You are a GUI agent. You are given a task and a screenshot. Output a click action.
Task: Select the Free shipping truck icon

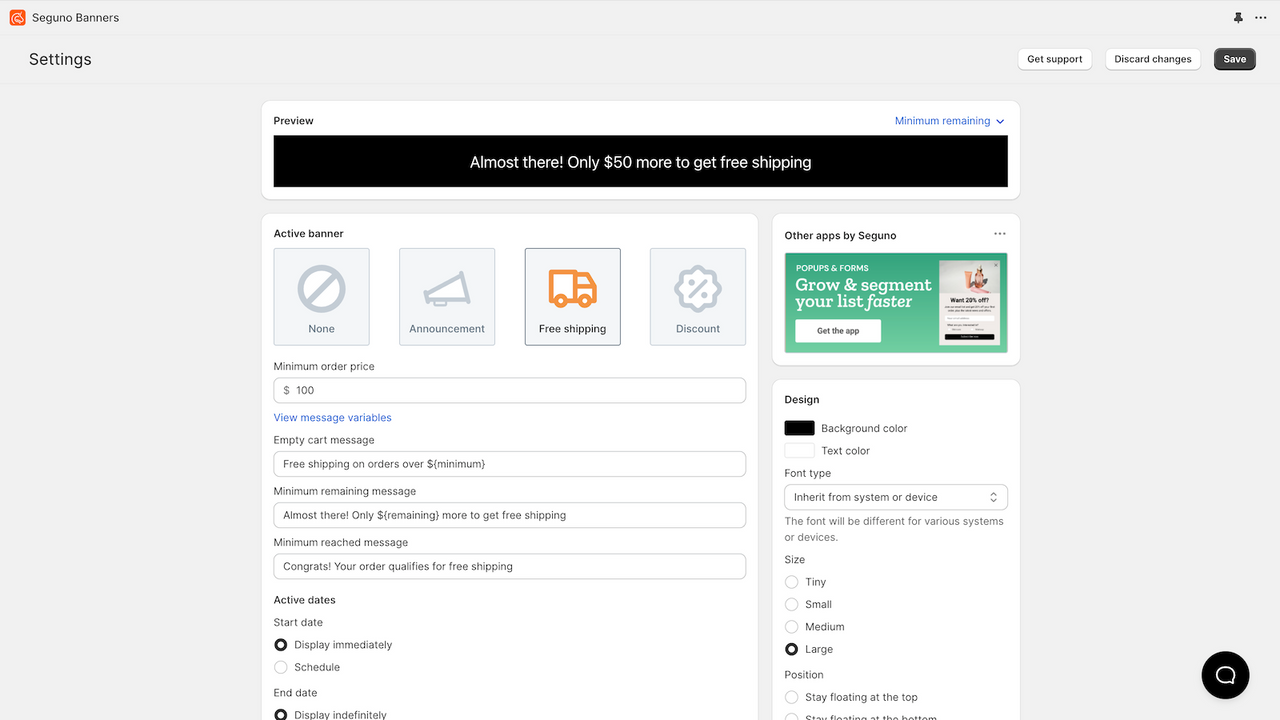572,288
